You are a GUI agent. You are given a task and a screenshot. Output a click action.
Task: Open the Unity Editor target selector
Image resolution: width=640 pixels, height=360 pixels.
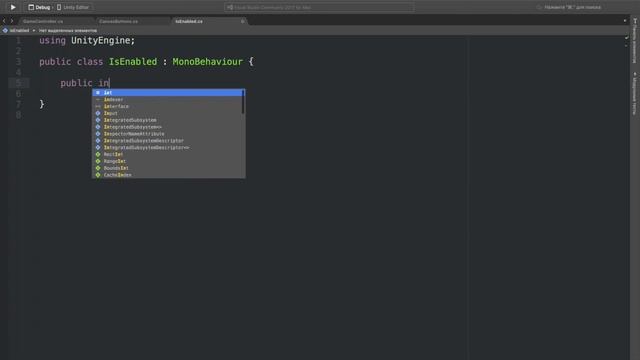click(x=73, y=7)
